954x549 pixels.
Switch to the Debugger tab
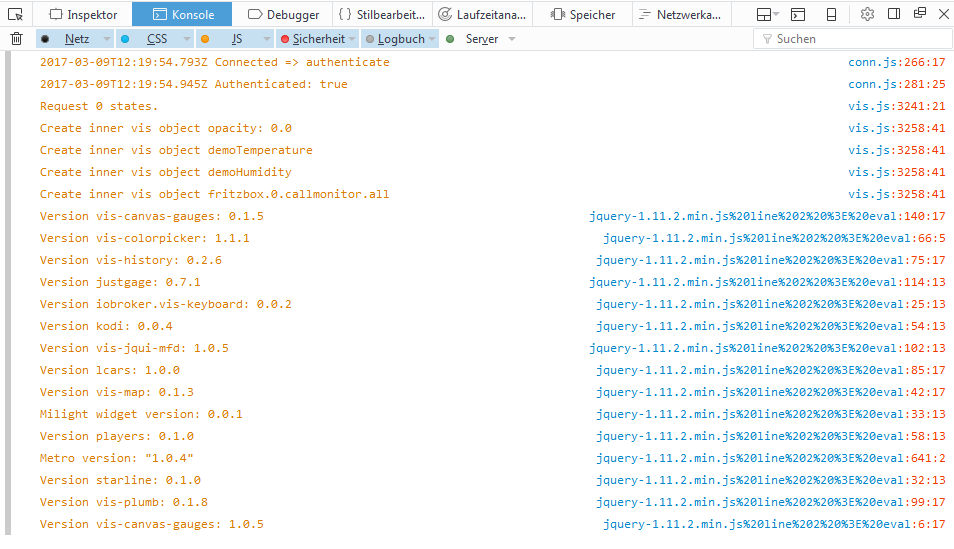tap(285, 14)
